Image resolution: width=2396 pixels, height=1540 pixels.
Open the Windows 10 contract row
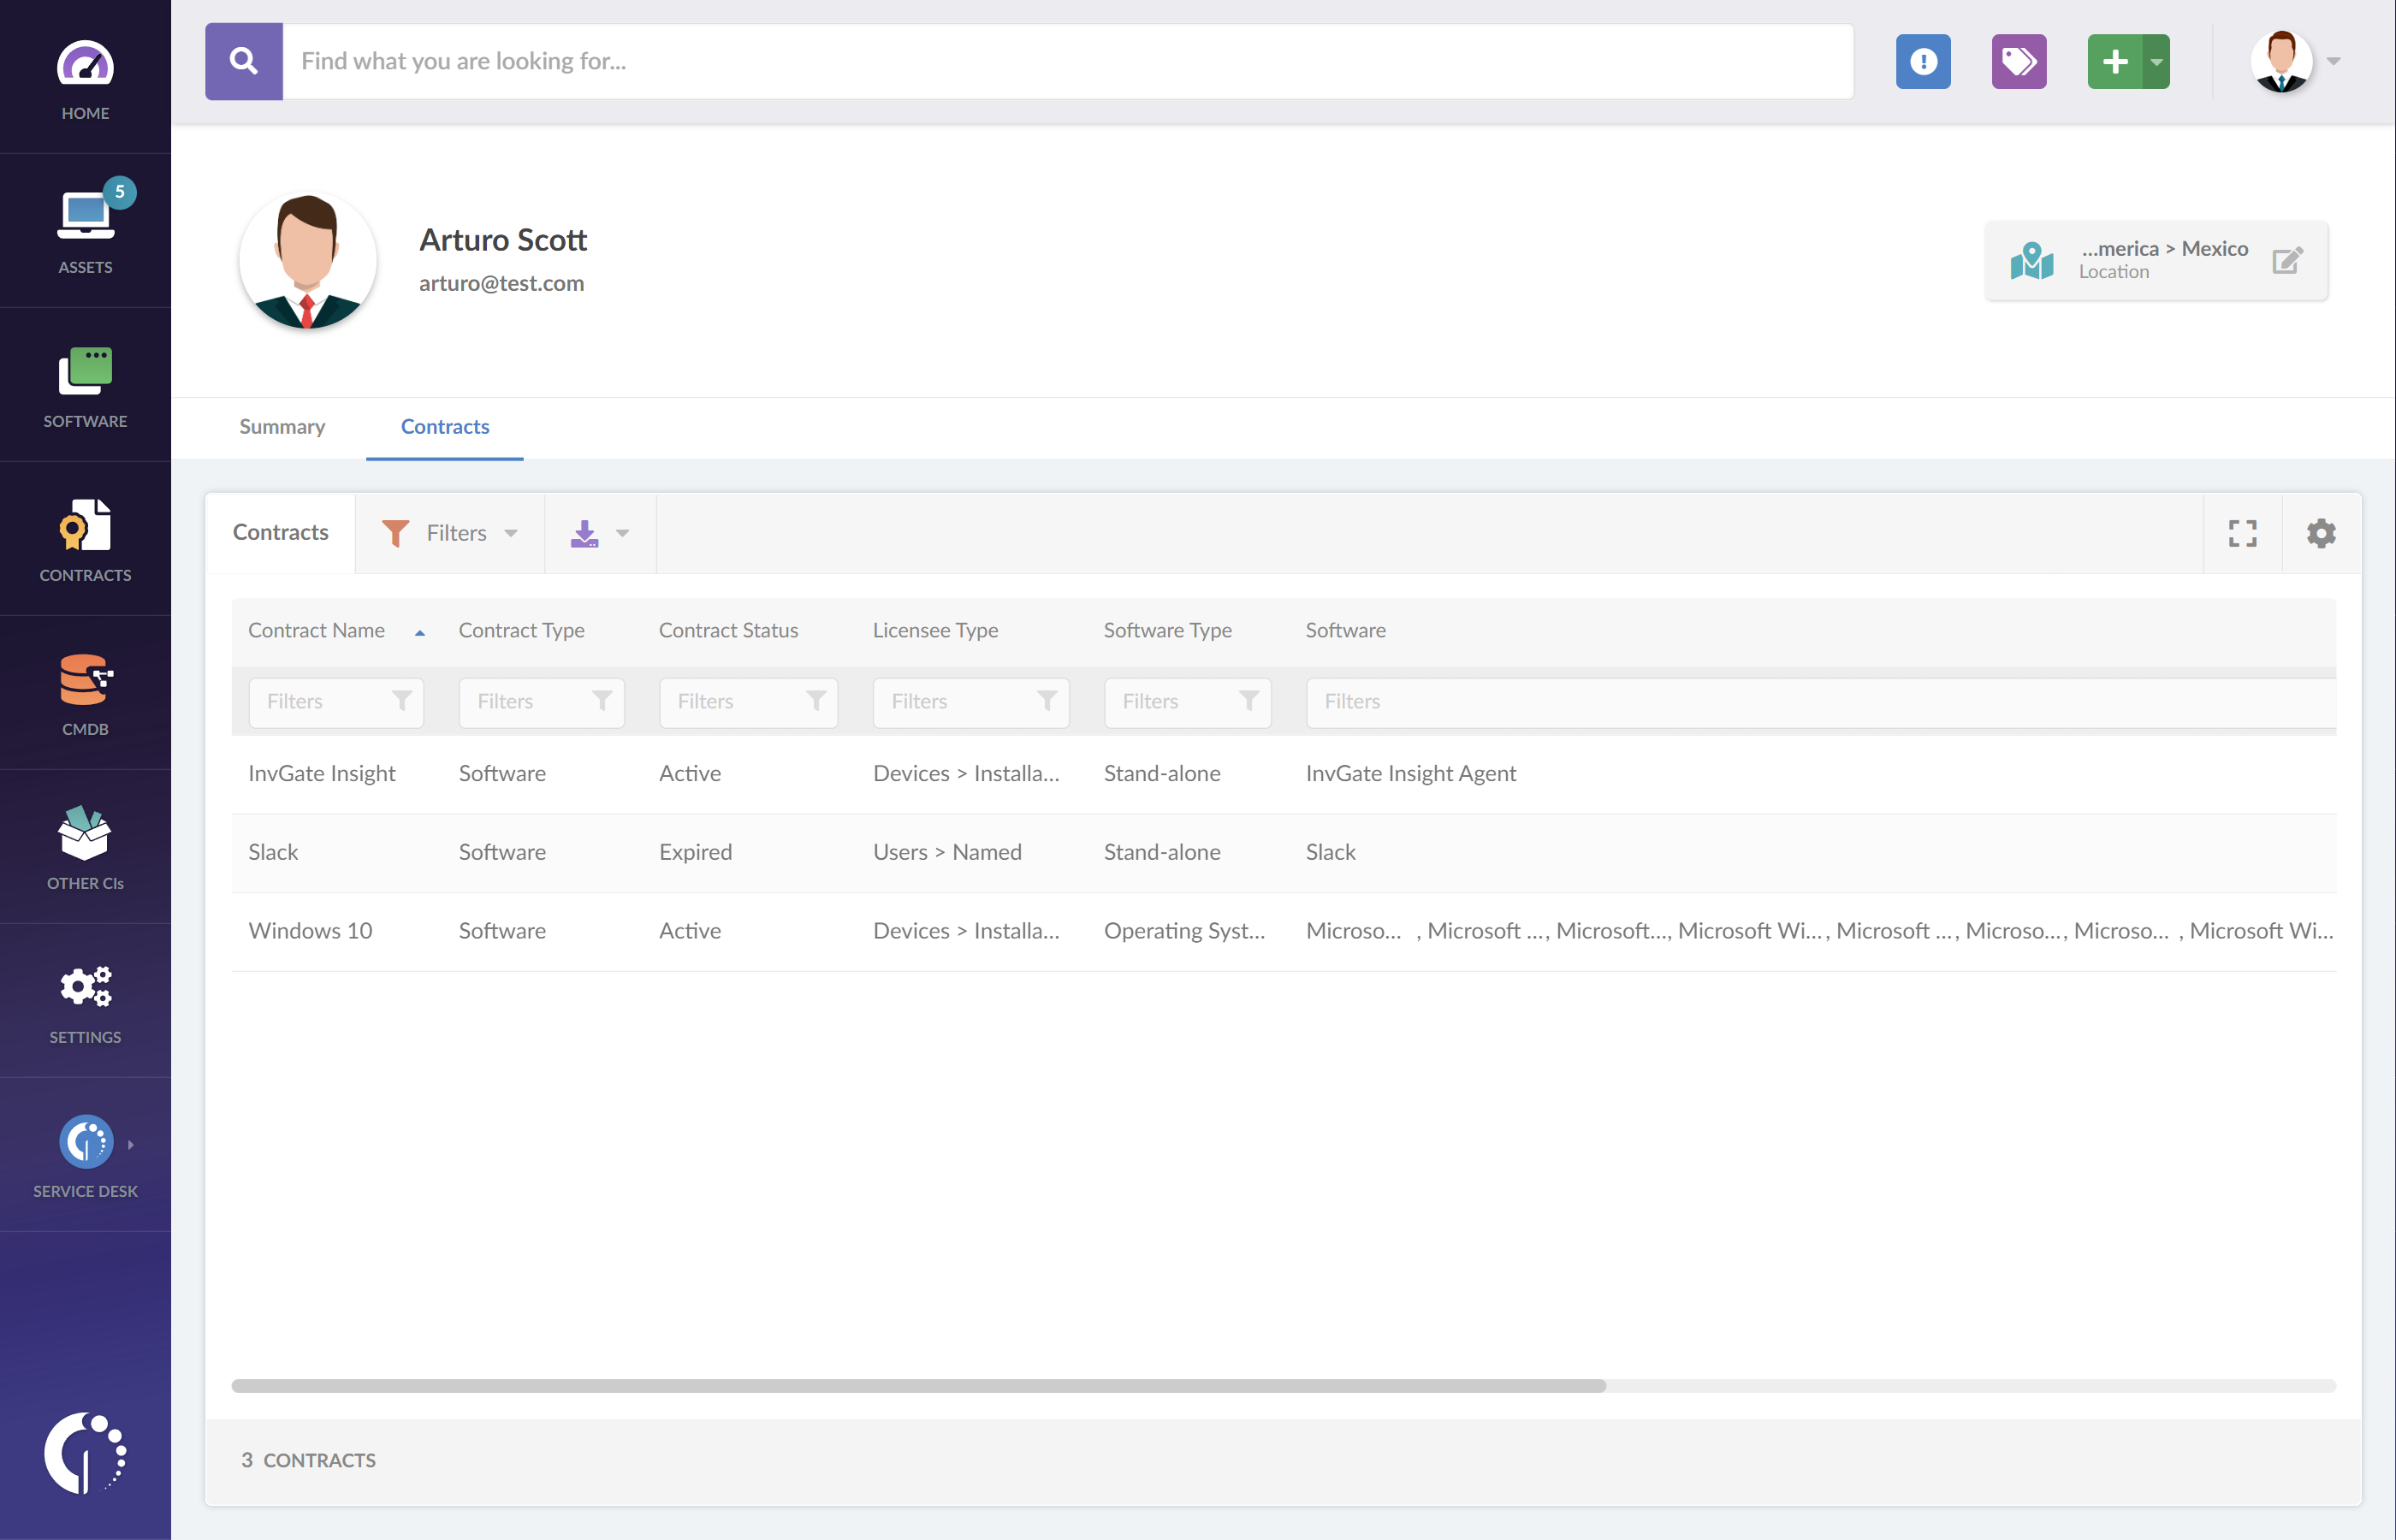[1284, 931]
